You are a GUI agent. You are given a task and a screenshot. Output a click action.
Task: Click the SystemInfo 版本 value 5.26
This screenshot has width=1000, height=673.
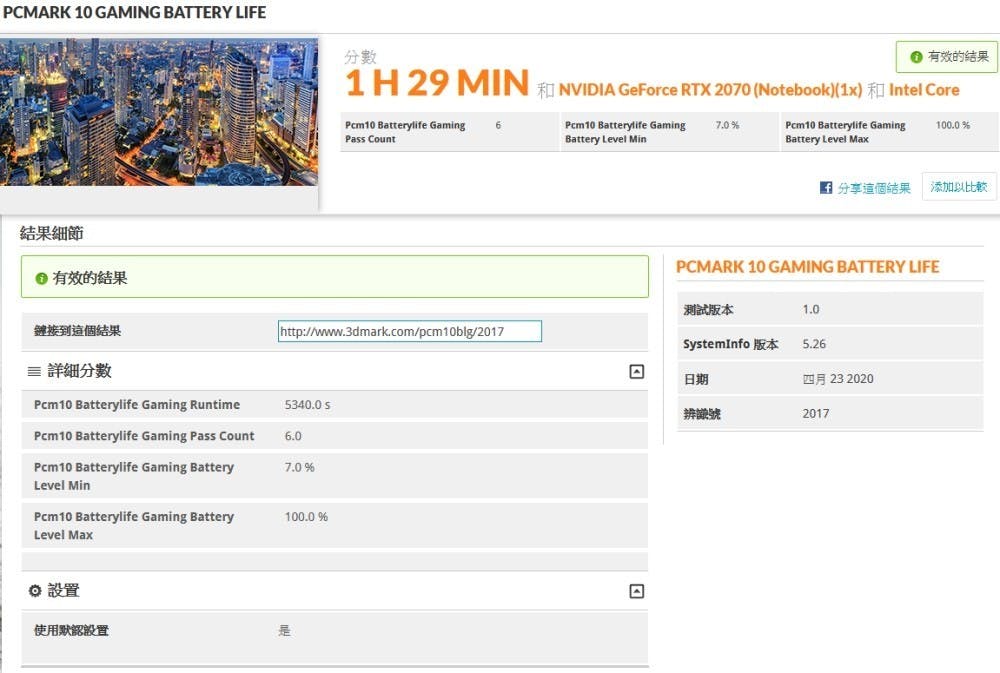point(814,344)
